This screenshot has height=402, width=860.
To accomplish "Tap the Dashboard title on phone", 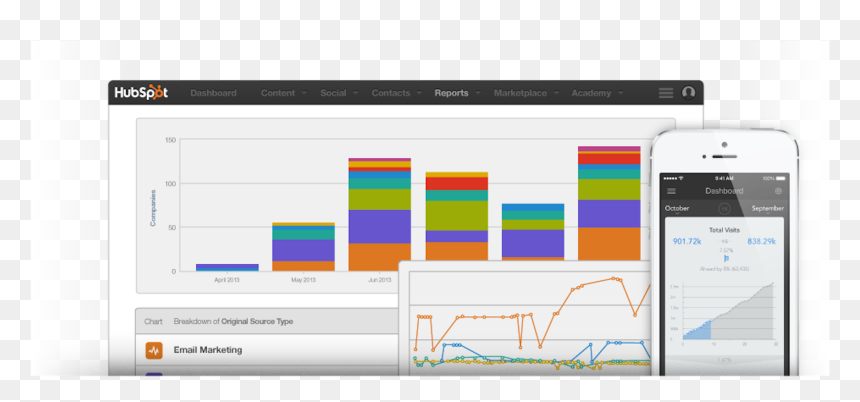I will pos(724,191).
